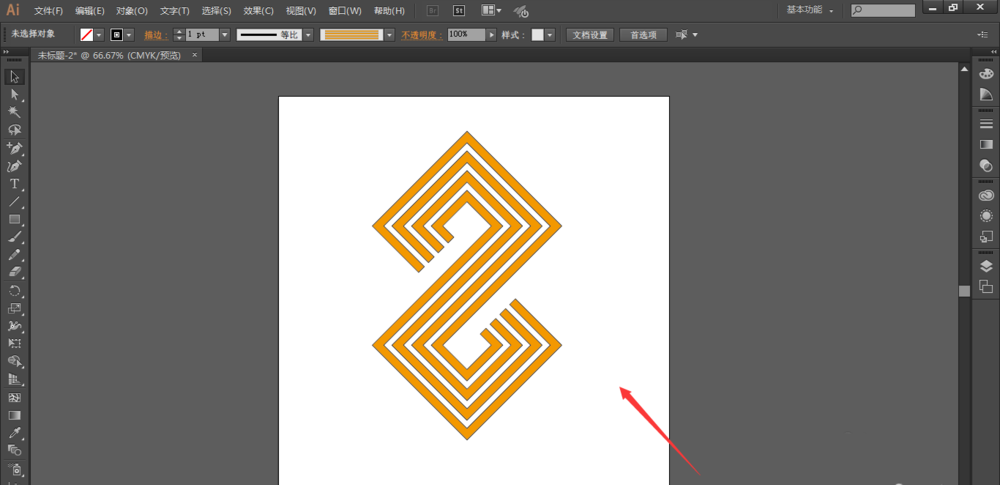
Task: Activate the Eyedropper tool
Action: [x=15, y=433]
